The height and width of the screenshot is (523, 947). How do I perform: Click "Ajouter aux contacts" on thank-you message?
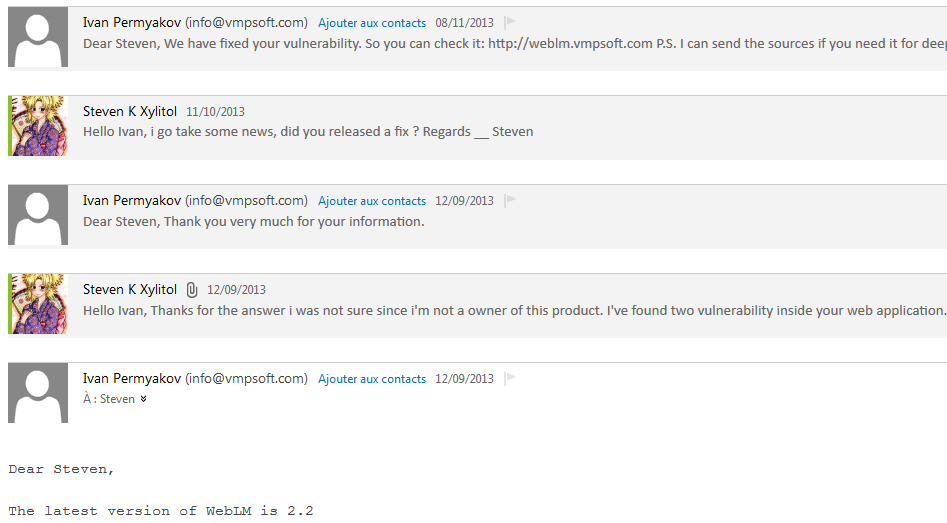[372, 201]
